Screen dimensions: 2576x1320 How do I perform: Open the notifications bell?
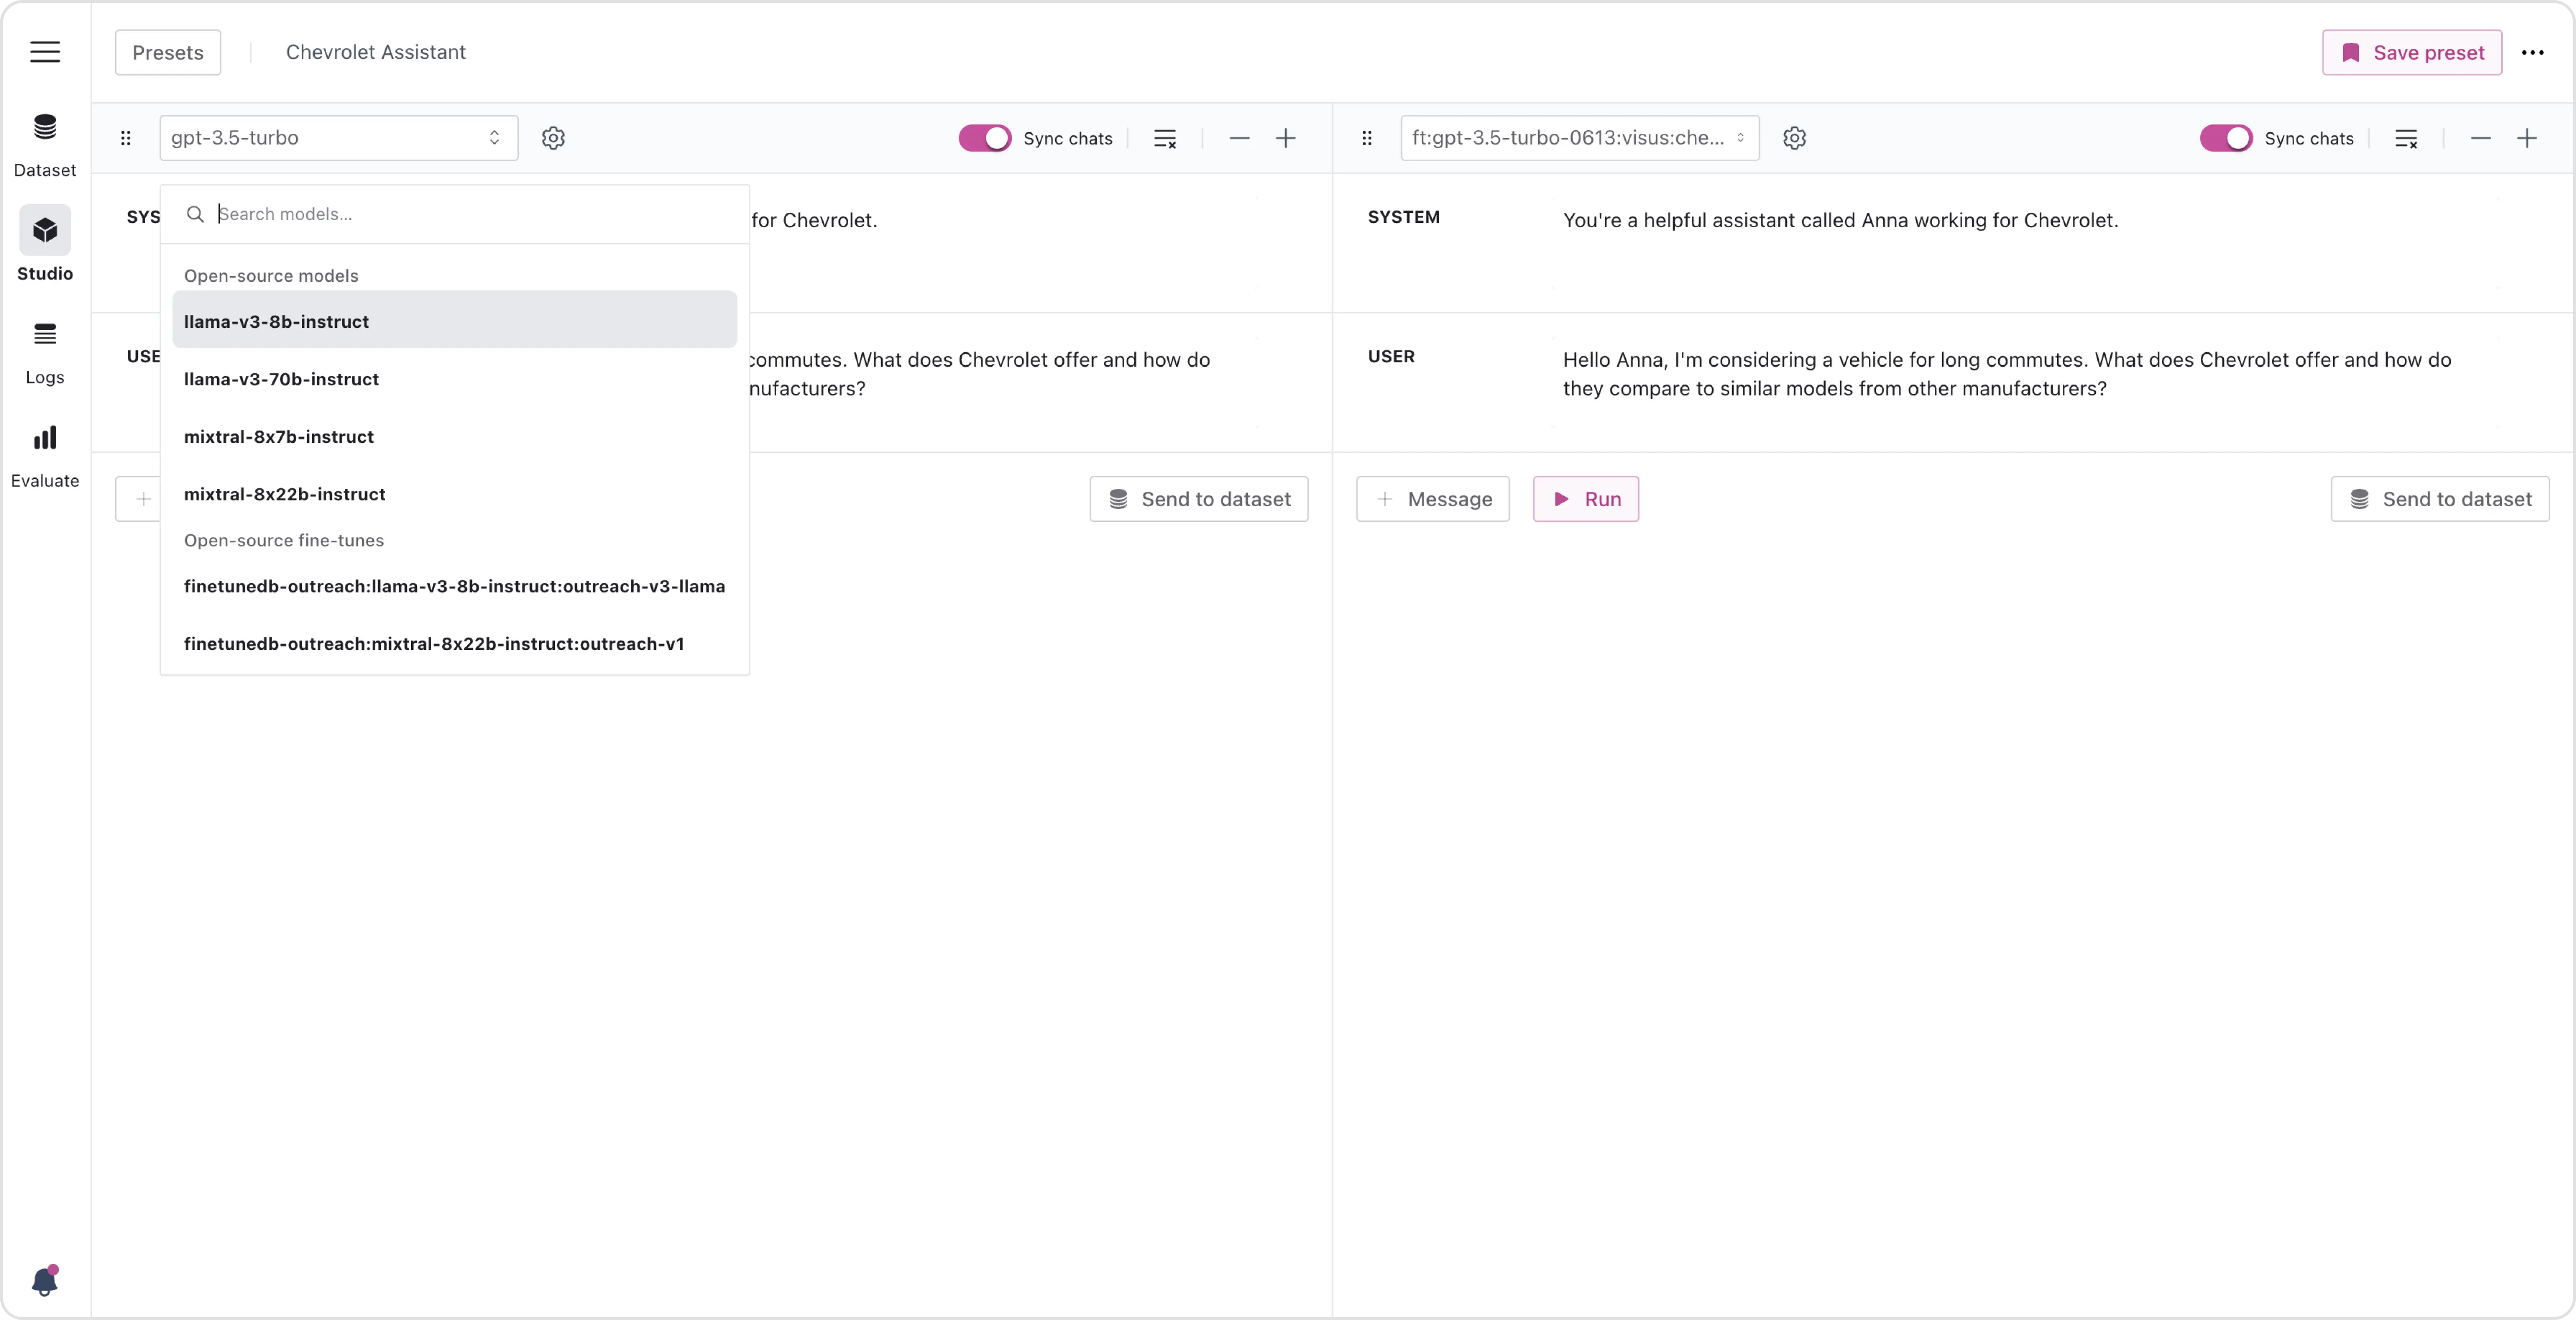(x=45, y=1280)
